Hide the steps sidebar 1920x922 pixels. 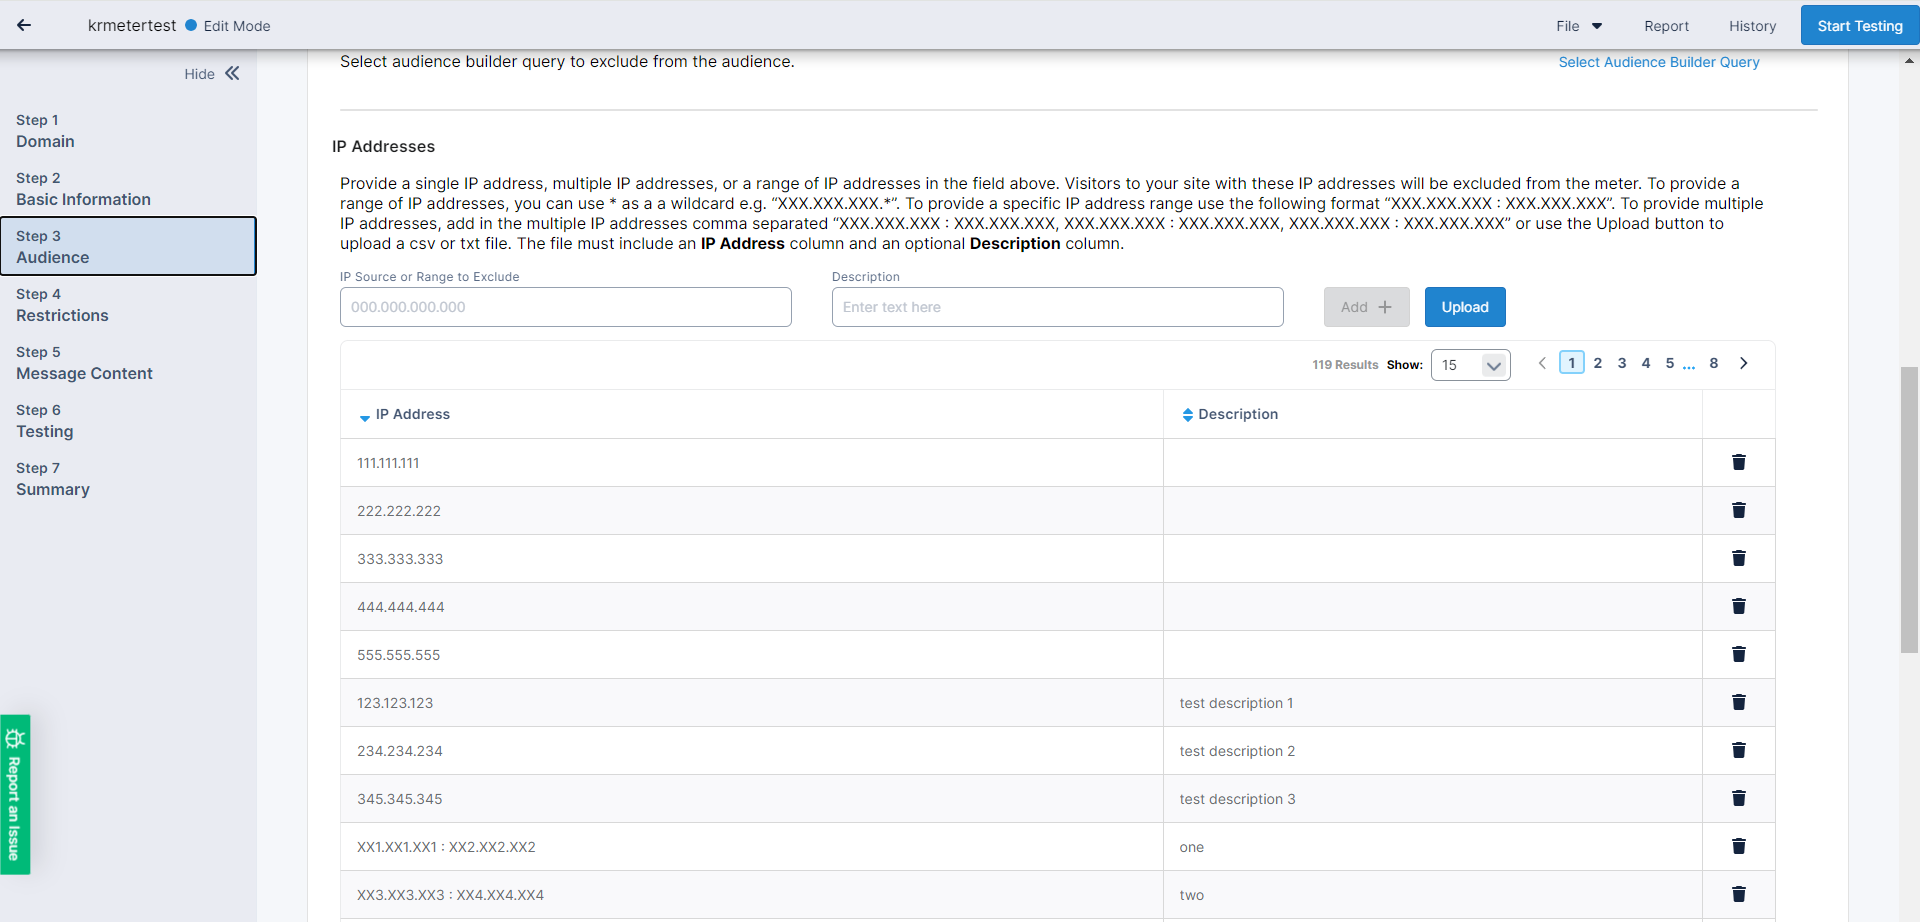pos(212,74)
